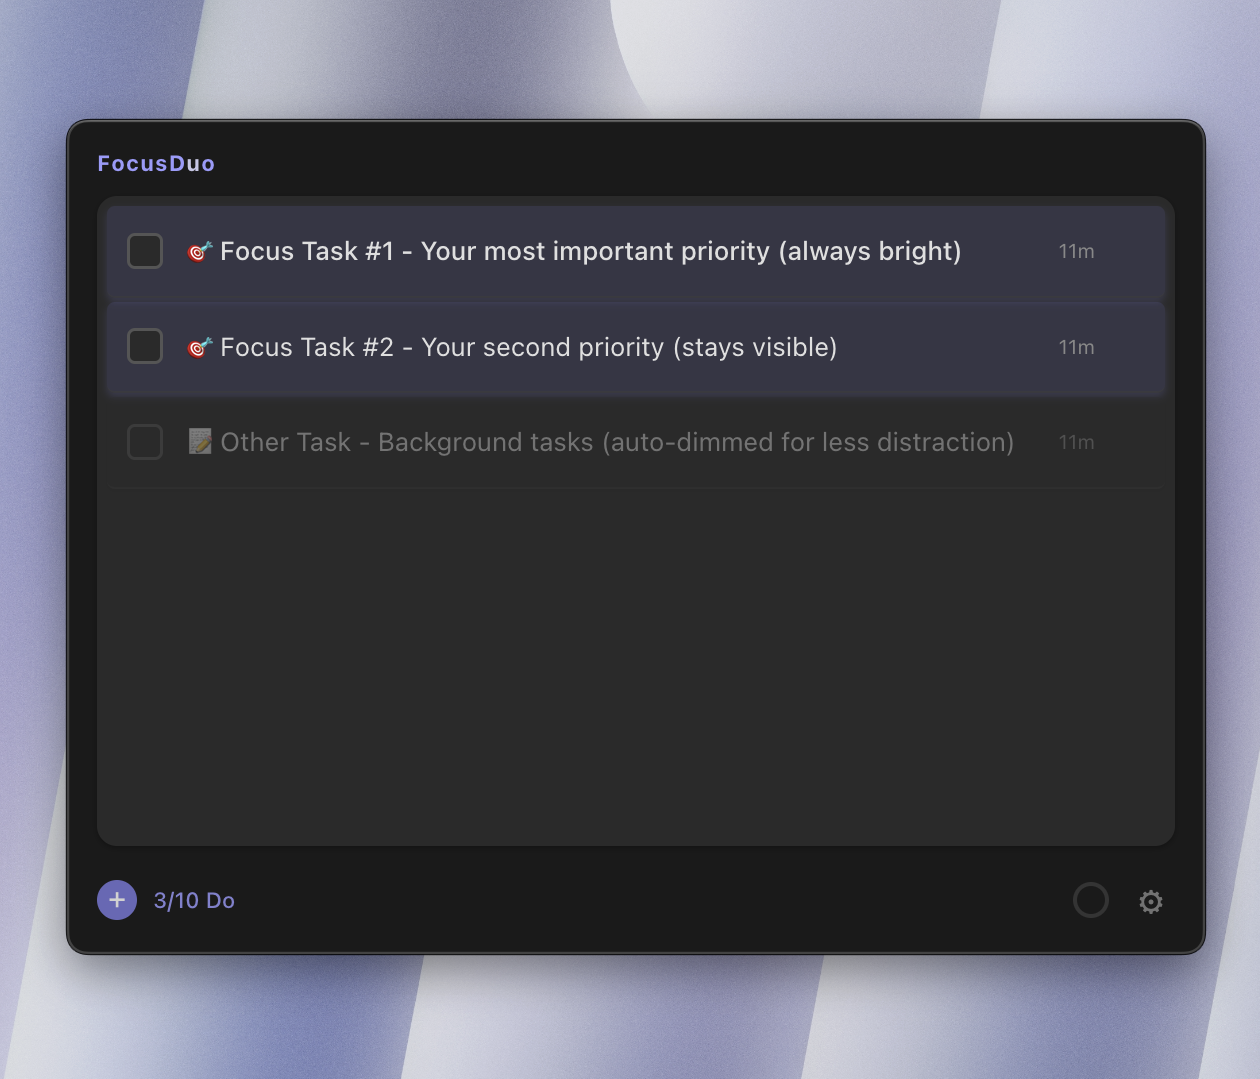
Task: Click the 11m timestamp on Other Task
Action: (1077, 442)
